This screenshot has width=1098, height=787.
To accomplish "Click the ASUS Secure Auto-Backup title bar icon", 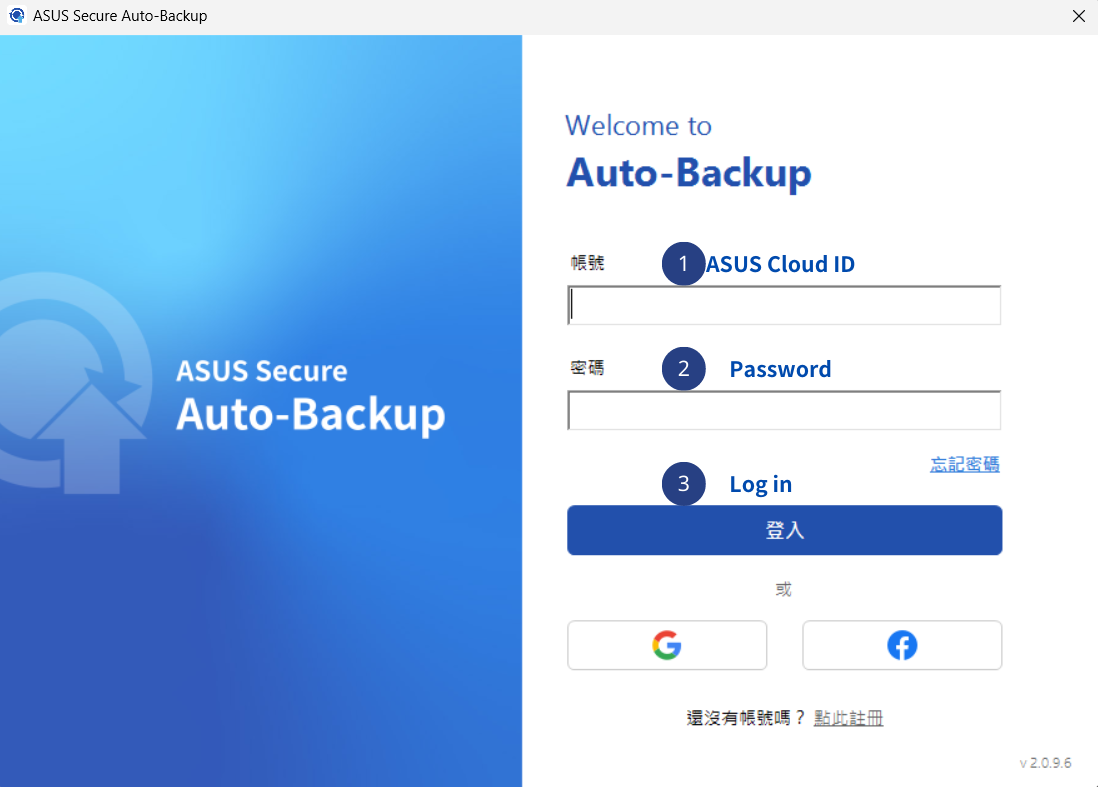I will [17, 15].
